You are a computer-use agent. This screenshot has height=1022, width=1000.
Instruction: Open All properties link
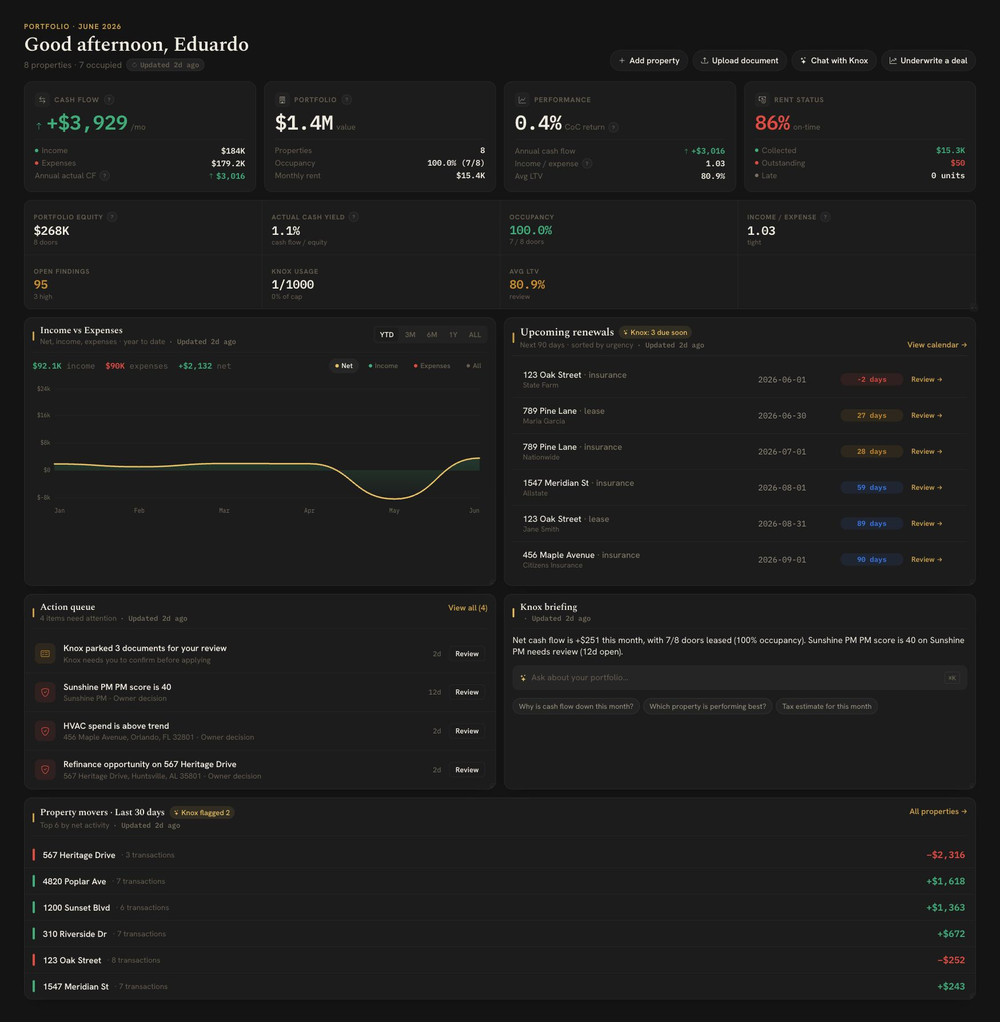pyautogui.click(x=938, y=812)
